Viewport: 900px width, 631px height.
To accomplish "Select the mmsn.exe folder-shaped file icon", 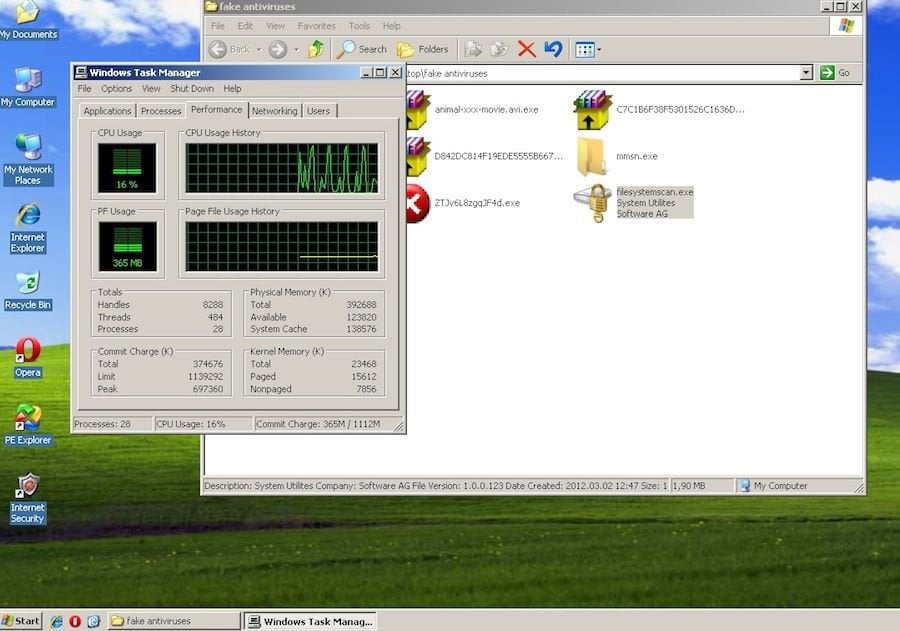I will coord(592,156).
